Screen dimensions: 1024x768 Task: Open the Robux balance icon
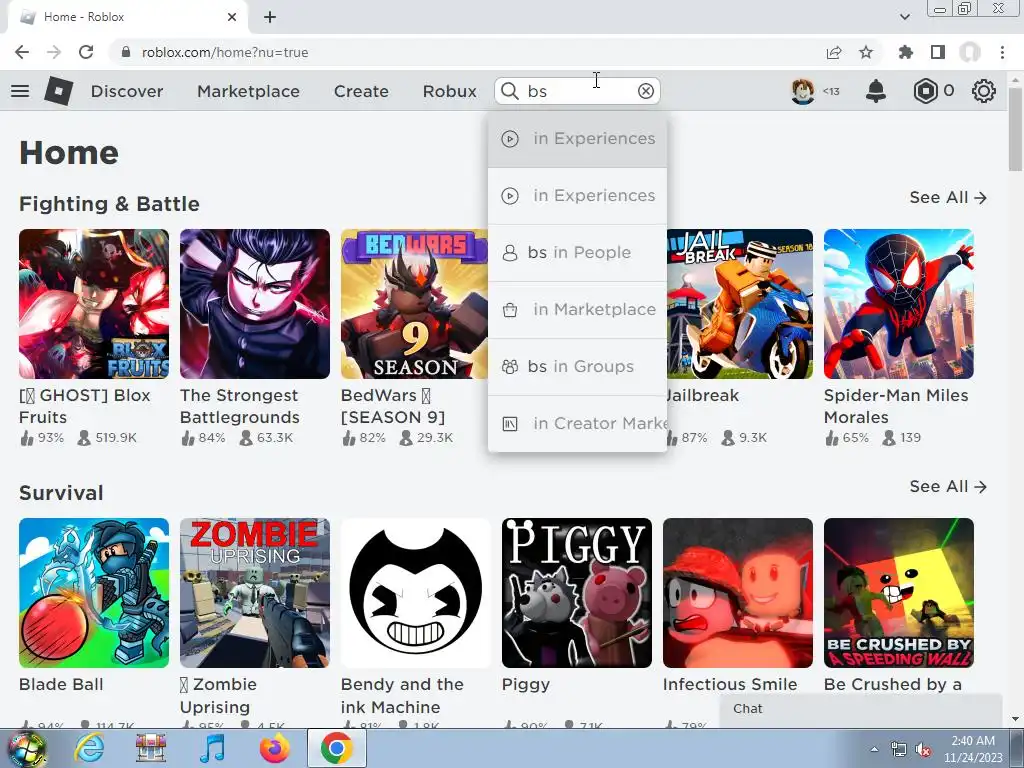pos(925,91)
